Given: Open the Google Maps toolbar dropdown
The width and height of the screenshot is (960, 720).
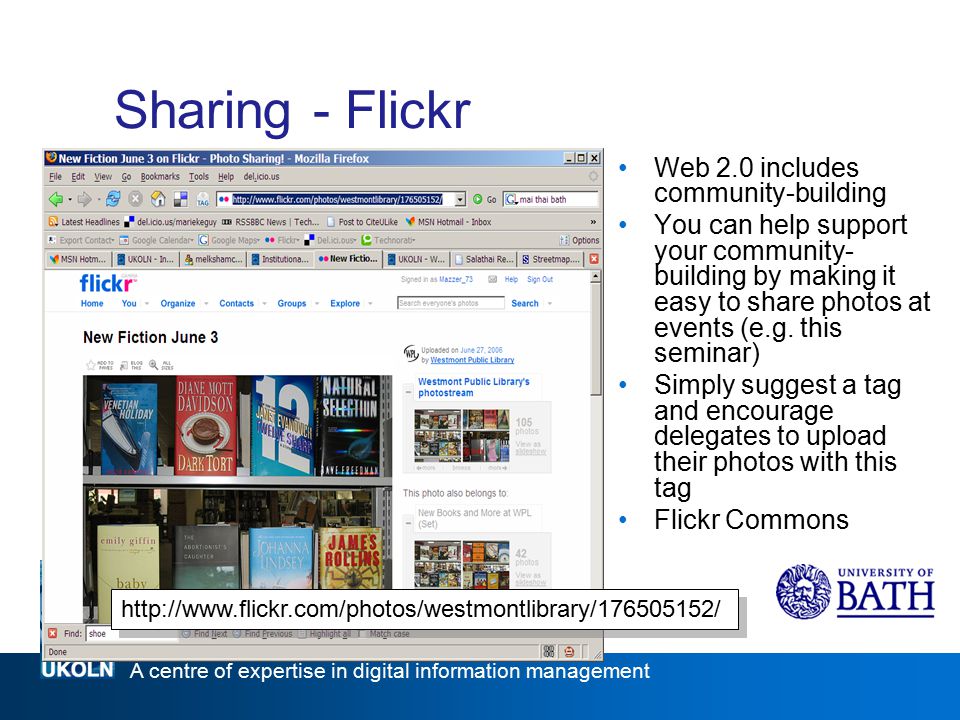Looking at the screenshot, I should pyautogui.click(x=229, y=240).
